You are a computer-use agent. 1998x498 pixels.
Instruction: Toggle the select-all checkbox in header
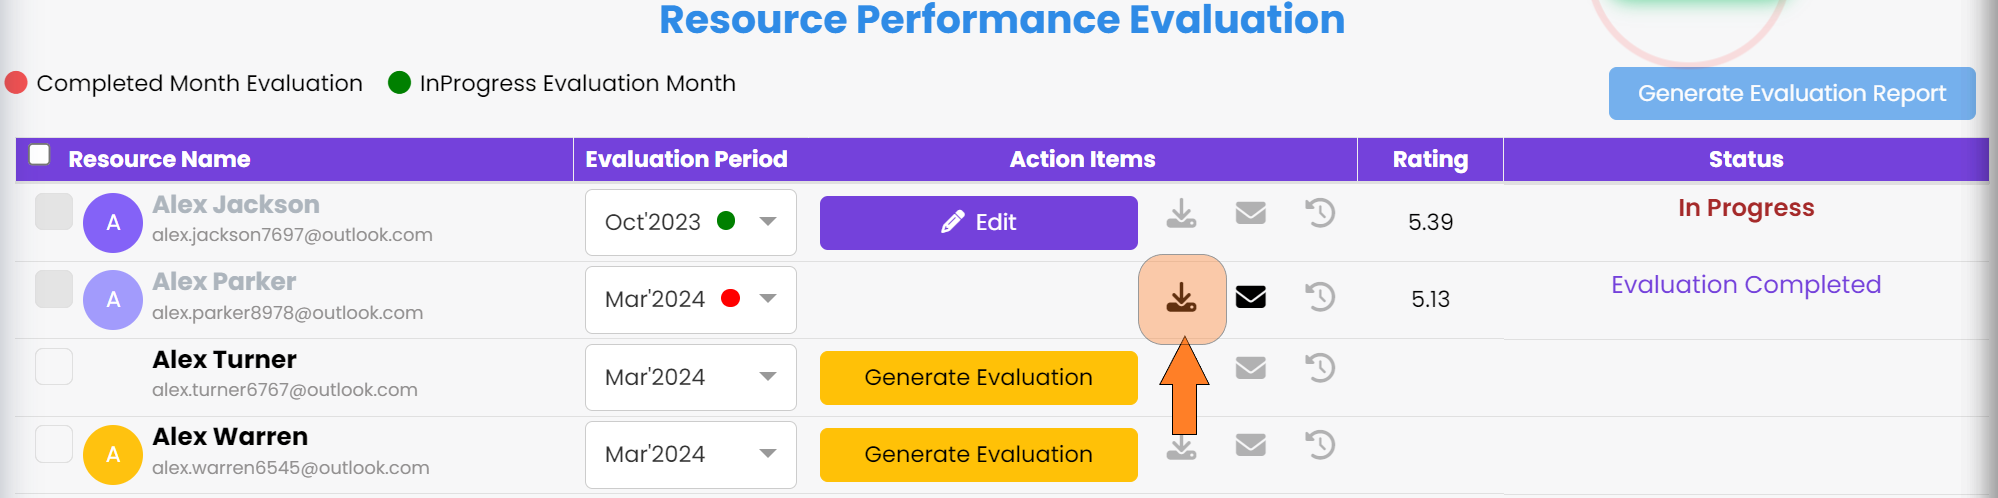[x=40, y=154]
